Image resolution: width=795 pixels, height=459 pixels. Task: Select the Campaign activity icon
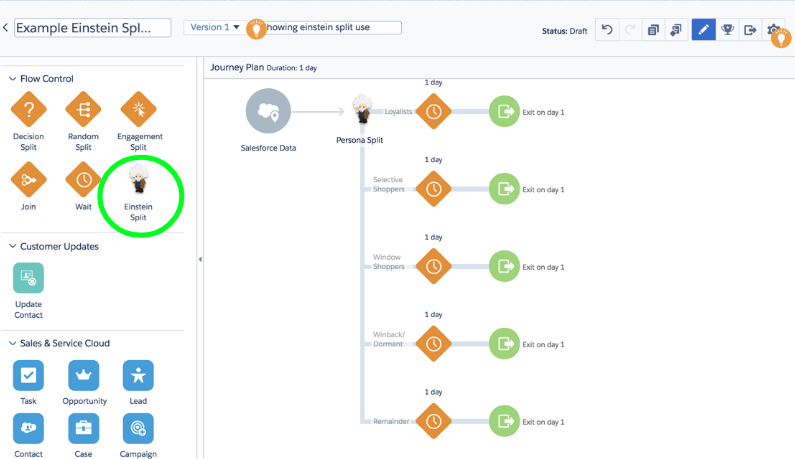point(138,429)
